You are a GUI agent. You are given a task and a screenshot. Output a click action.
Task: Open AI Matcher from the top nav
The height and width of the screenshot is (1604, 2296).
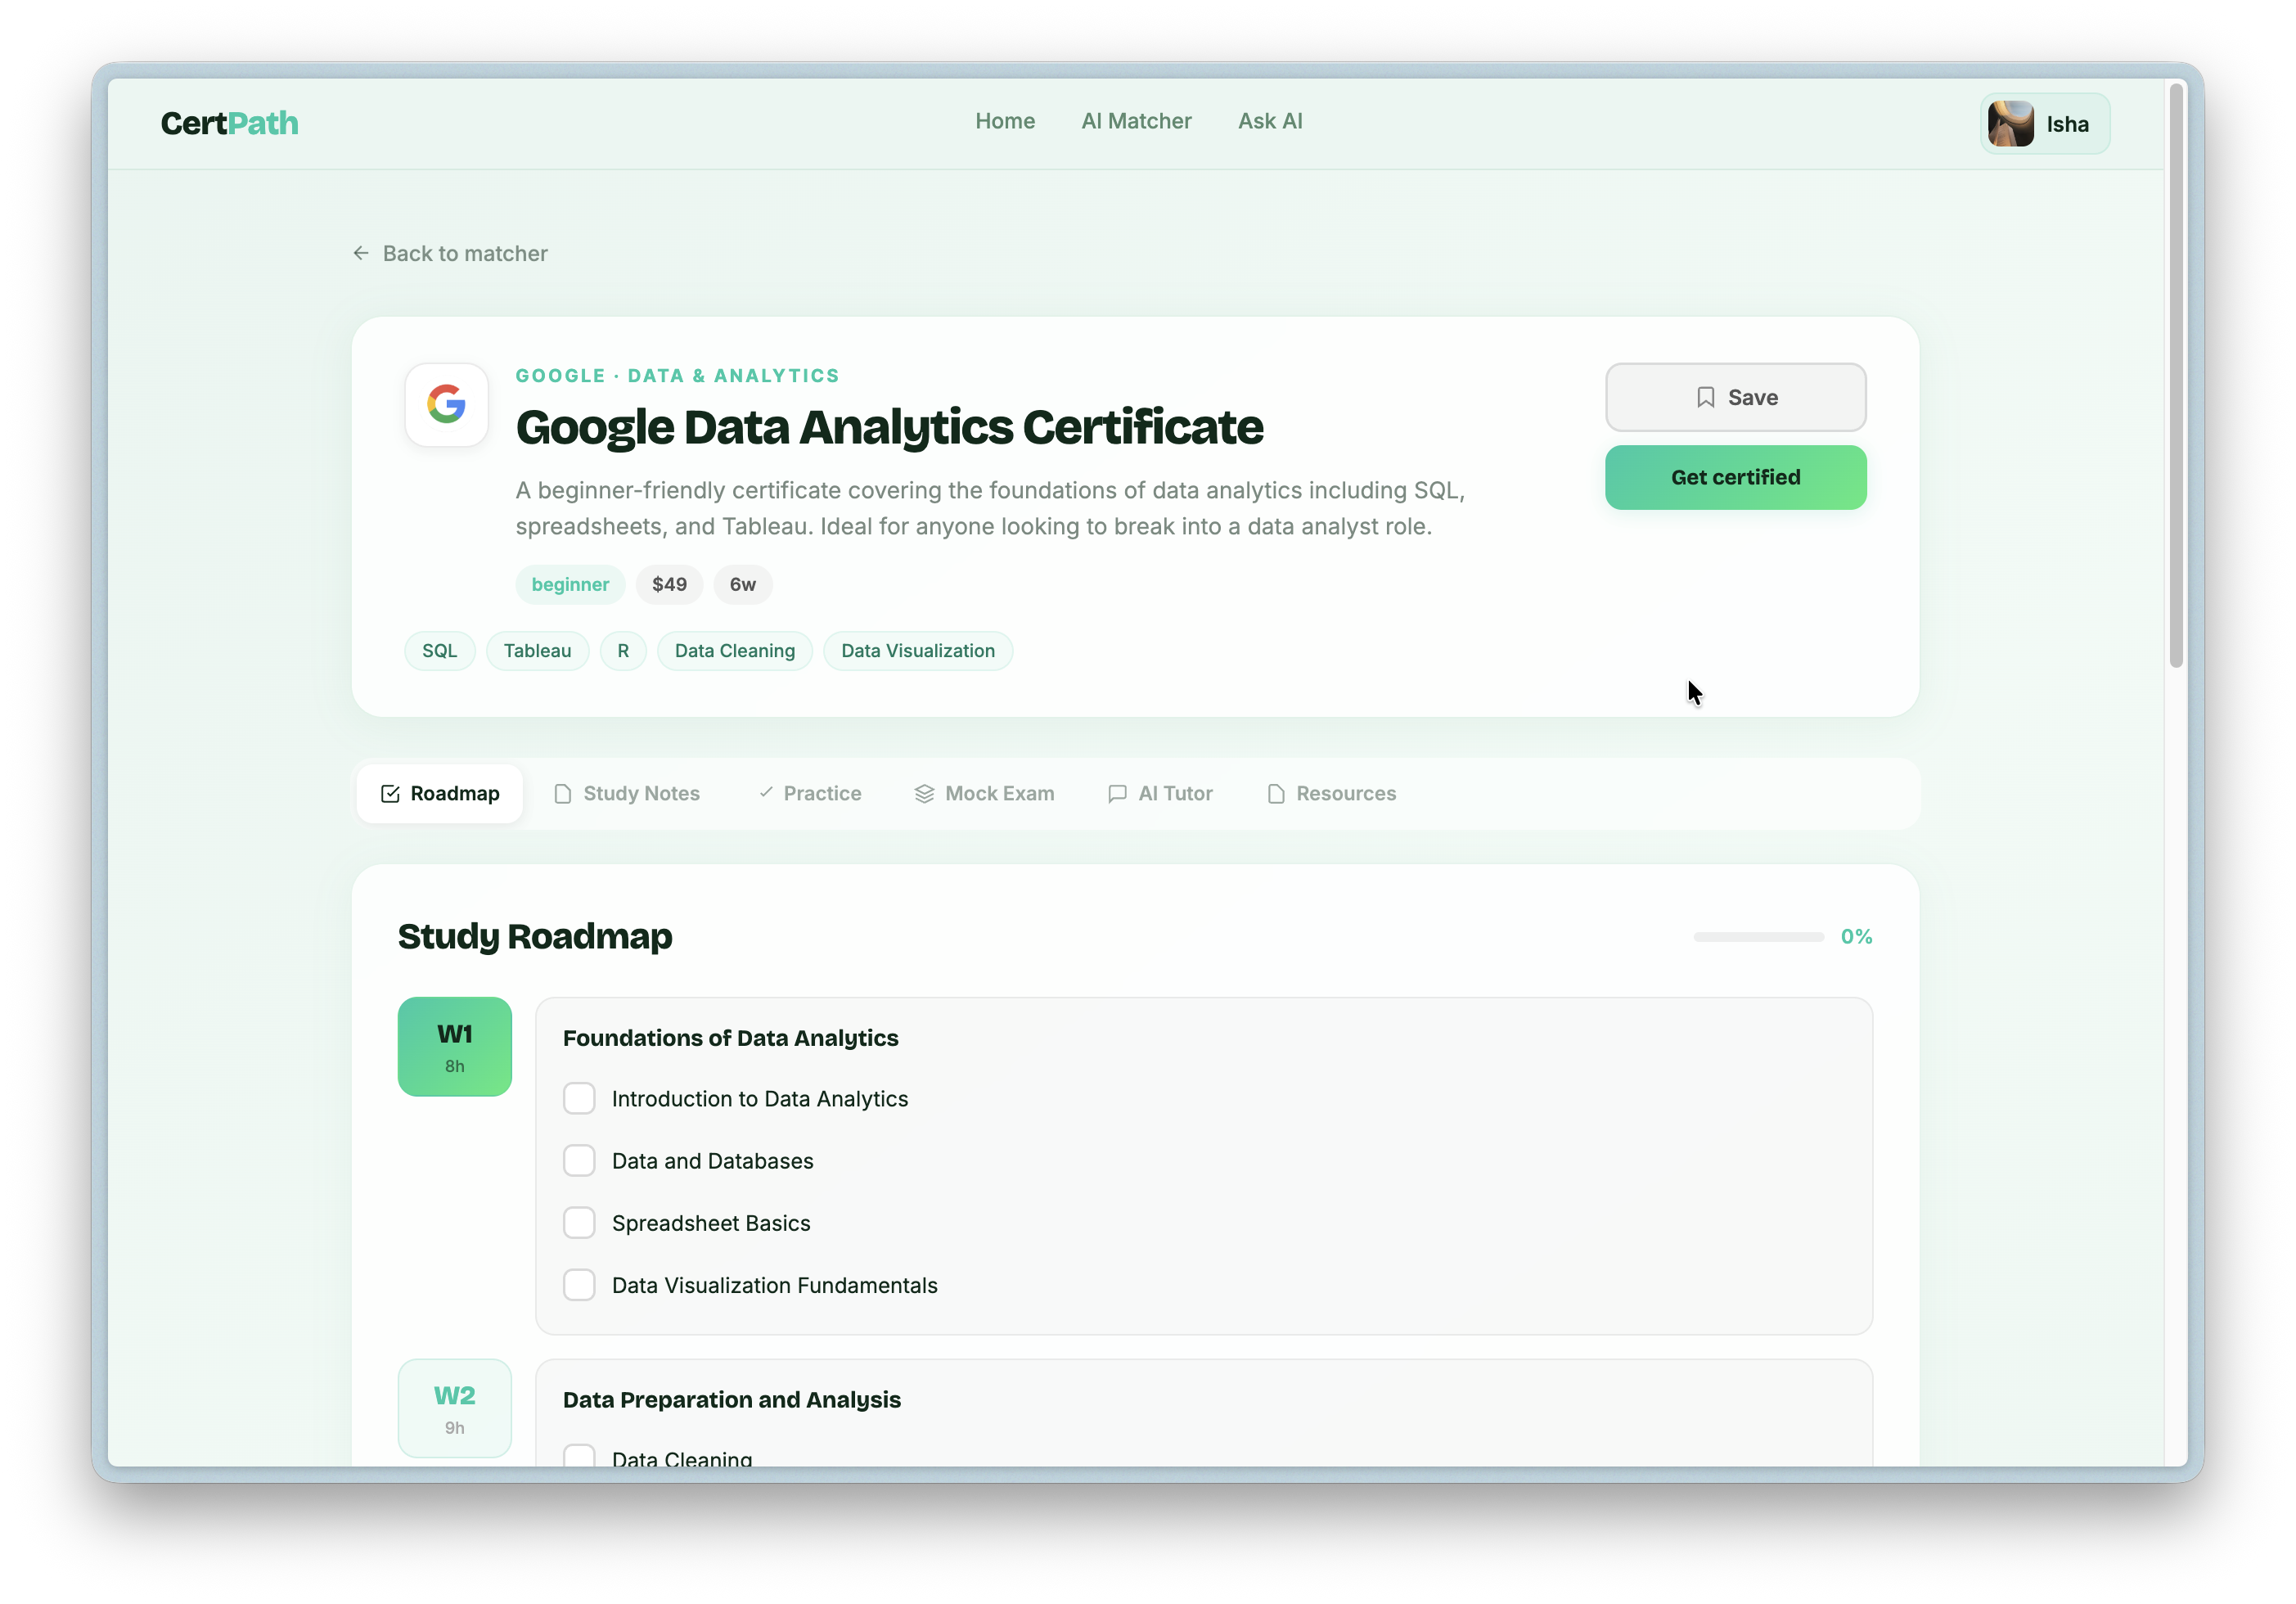(x=1136, y=121)
